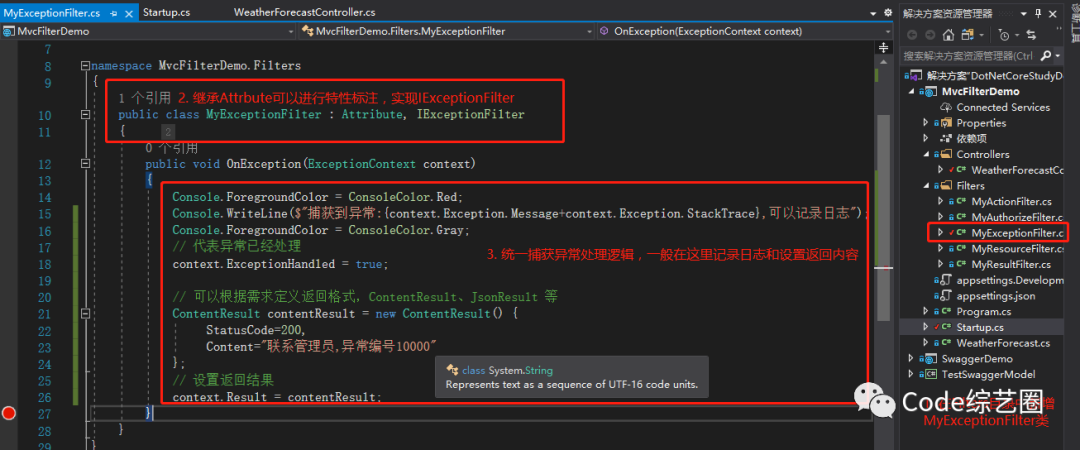The image size is (1080, 450).
Task: Collapse the MyExceptionFilter class block
Action: (x=85, y=114)
